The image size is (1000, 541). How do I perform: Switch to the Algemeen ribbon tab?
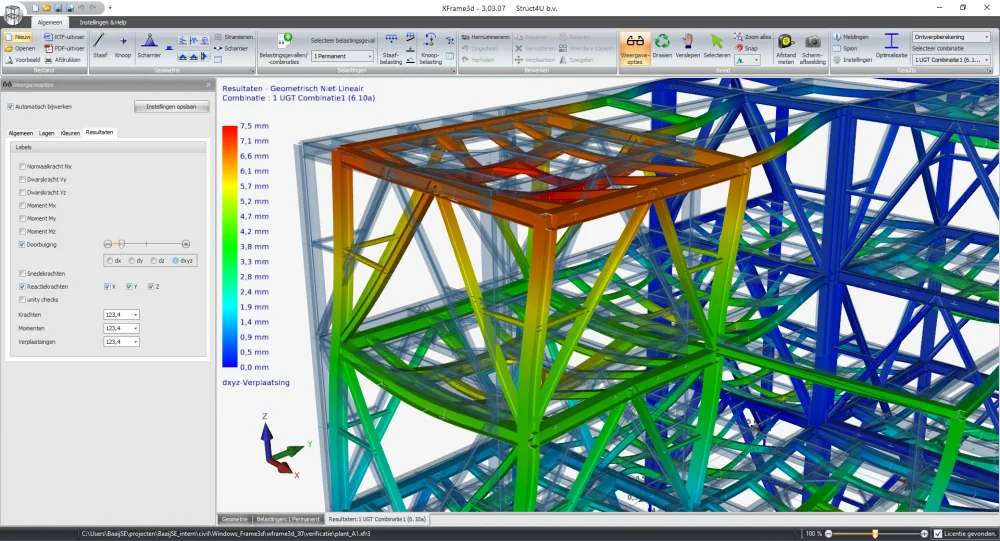(x=49, y=22)
